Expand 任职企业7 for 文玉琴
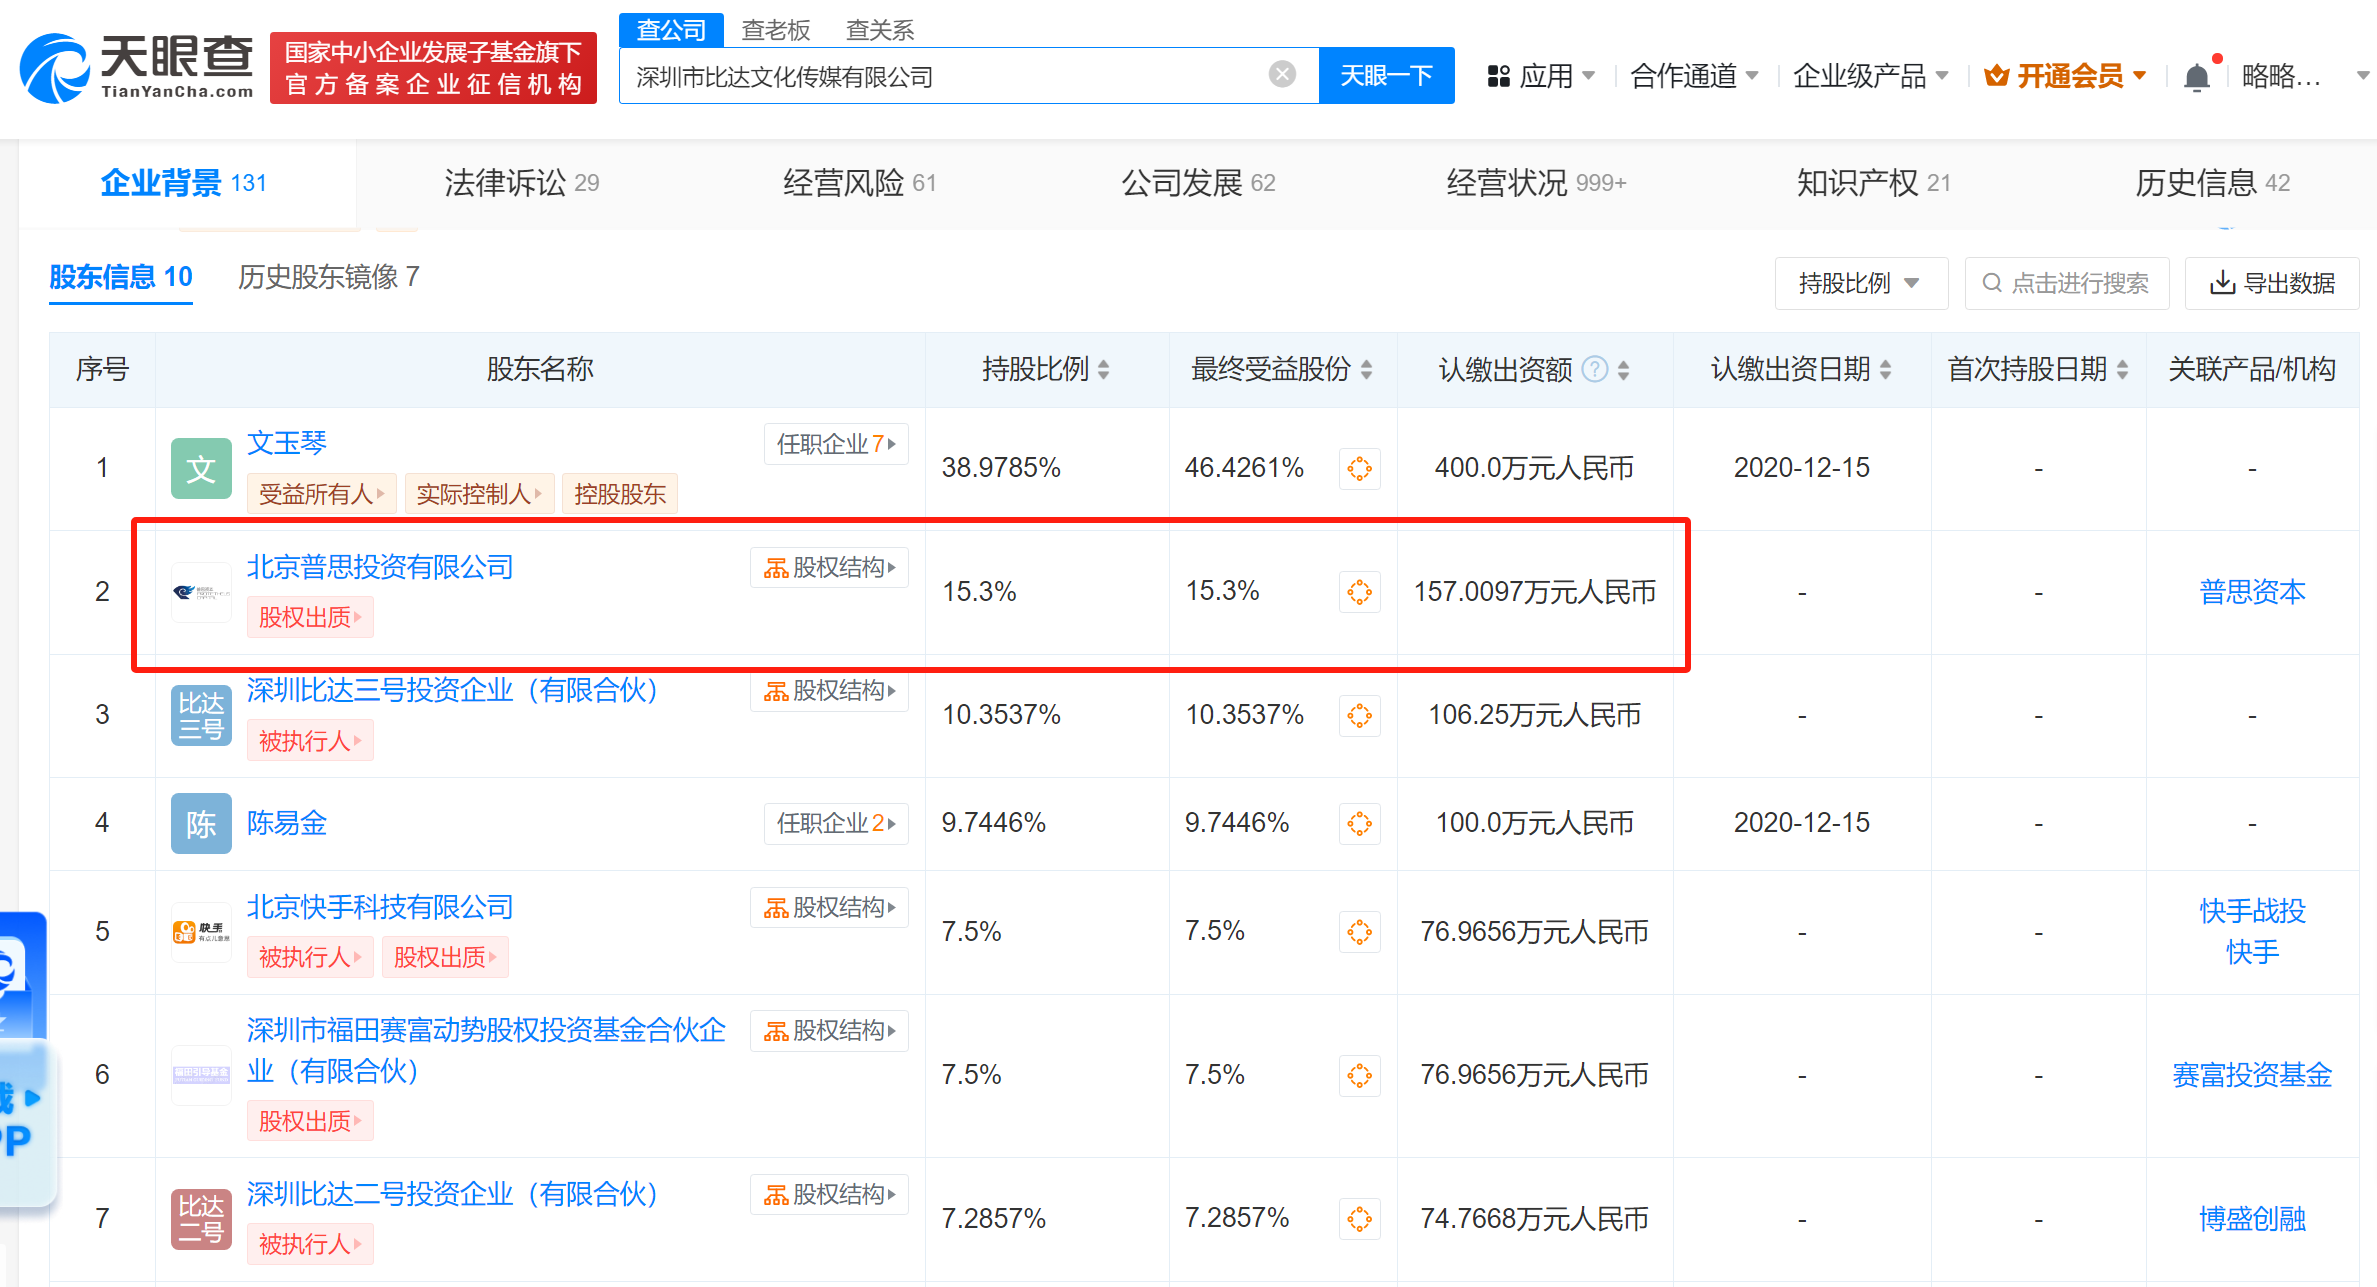 click(x=836, y=444)
